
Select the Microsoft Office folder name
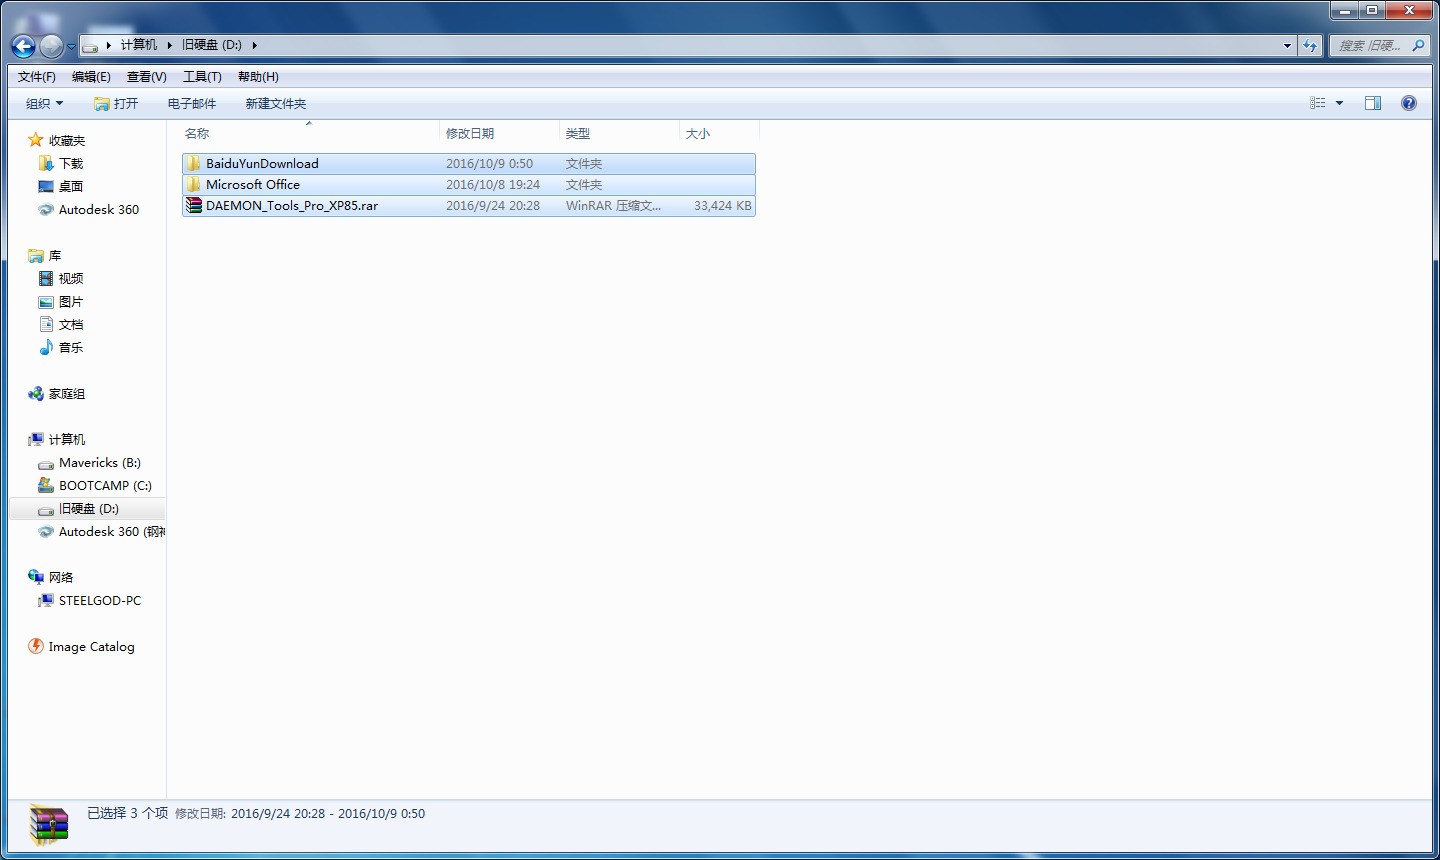[x=253, y=184]
